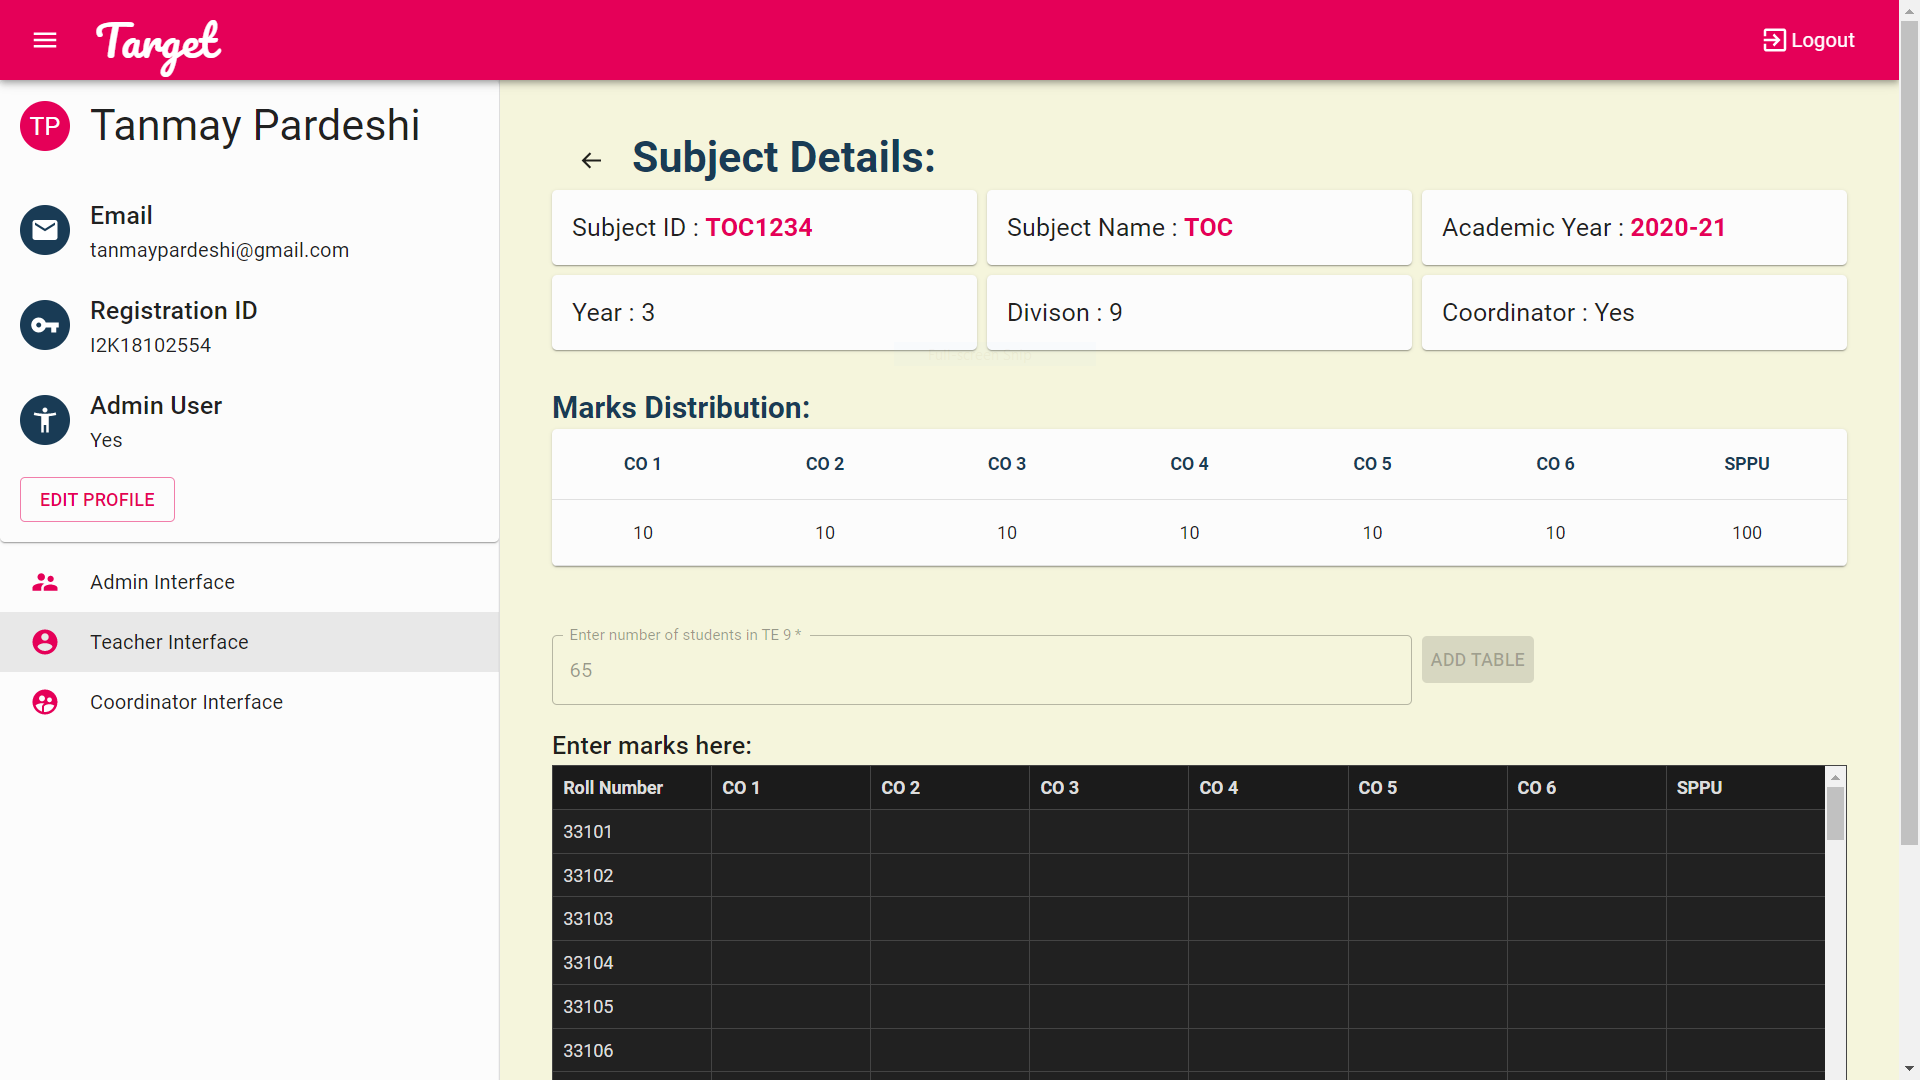Click the marks table scrollbar up arrow
The image size is (1920, 1080).
(1835, 778)
